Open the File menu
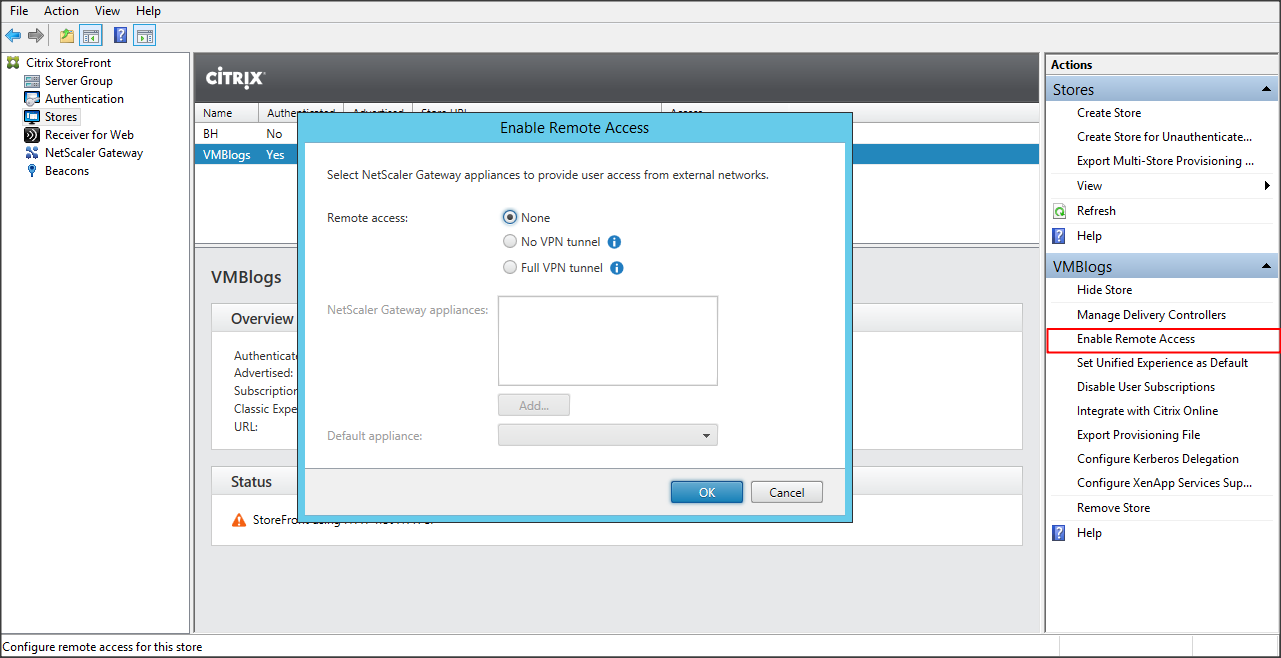This screenshot has height=658, width=1281. coord(19,11)
